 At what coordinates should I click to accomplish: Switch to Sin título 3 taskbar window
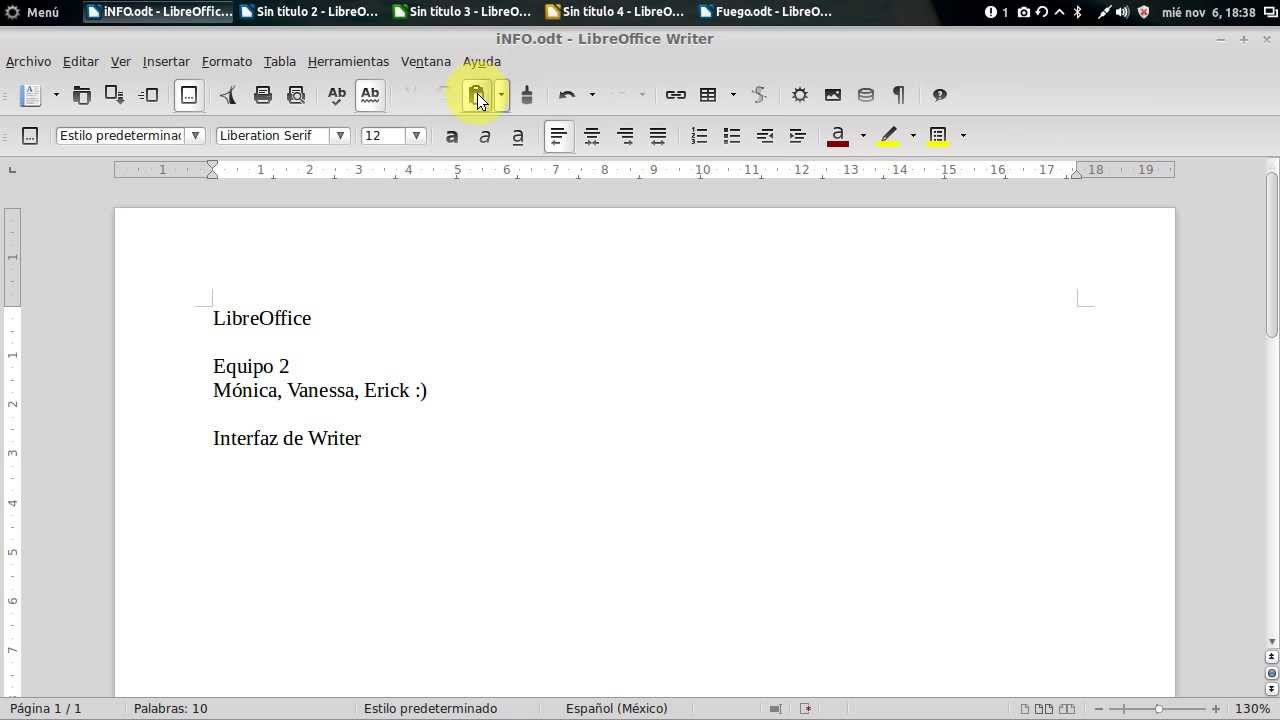point(462,12)
